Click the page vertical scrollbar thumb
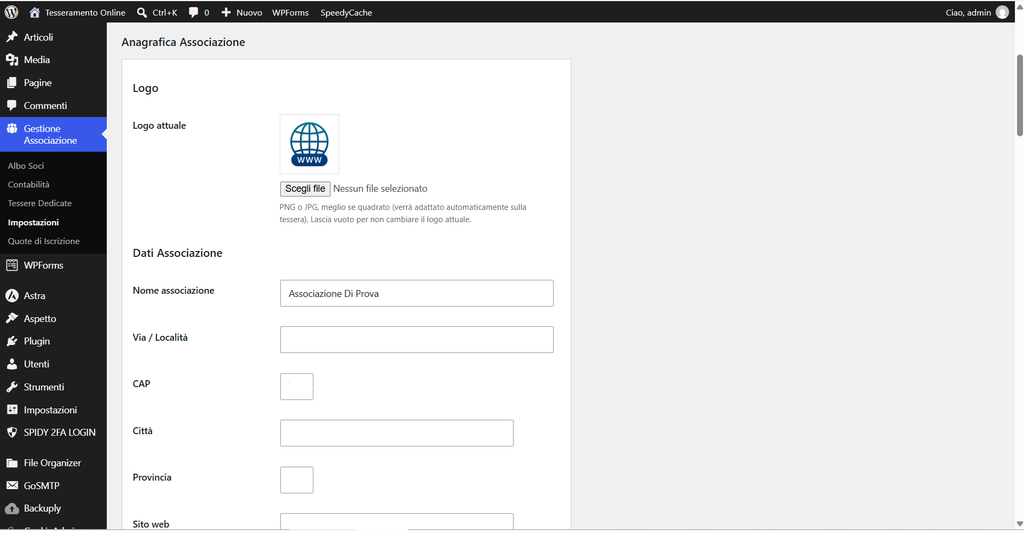Image resolution: width=1024 pixels, height=533 pixels. 1019,95
